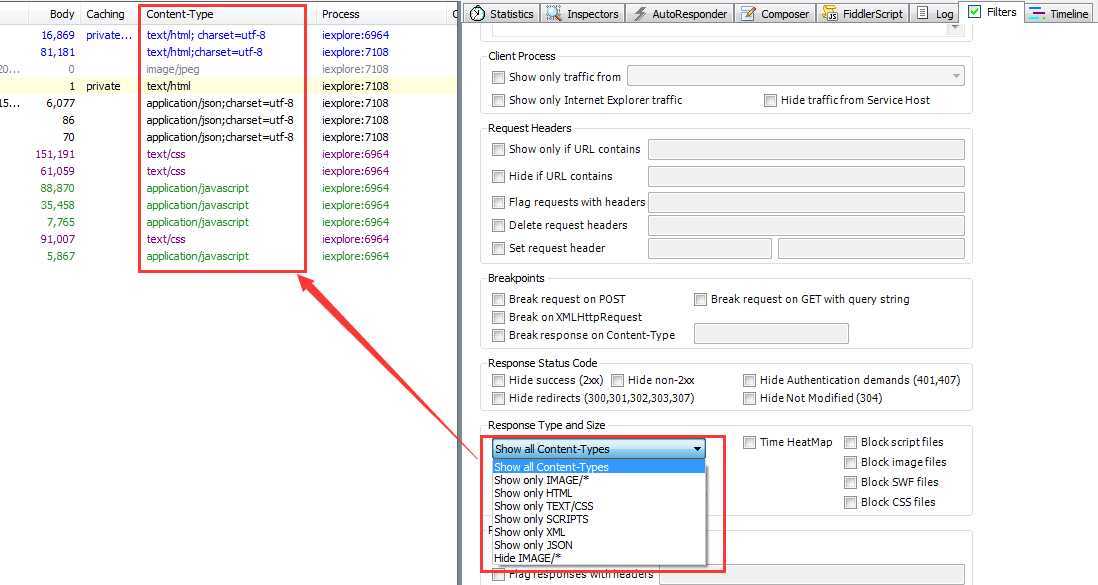Click the Show only if URL contains field

805,149
